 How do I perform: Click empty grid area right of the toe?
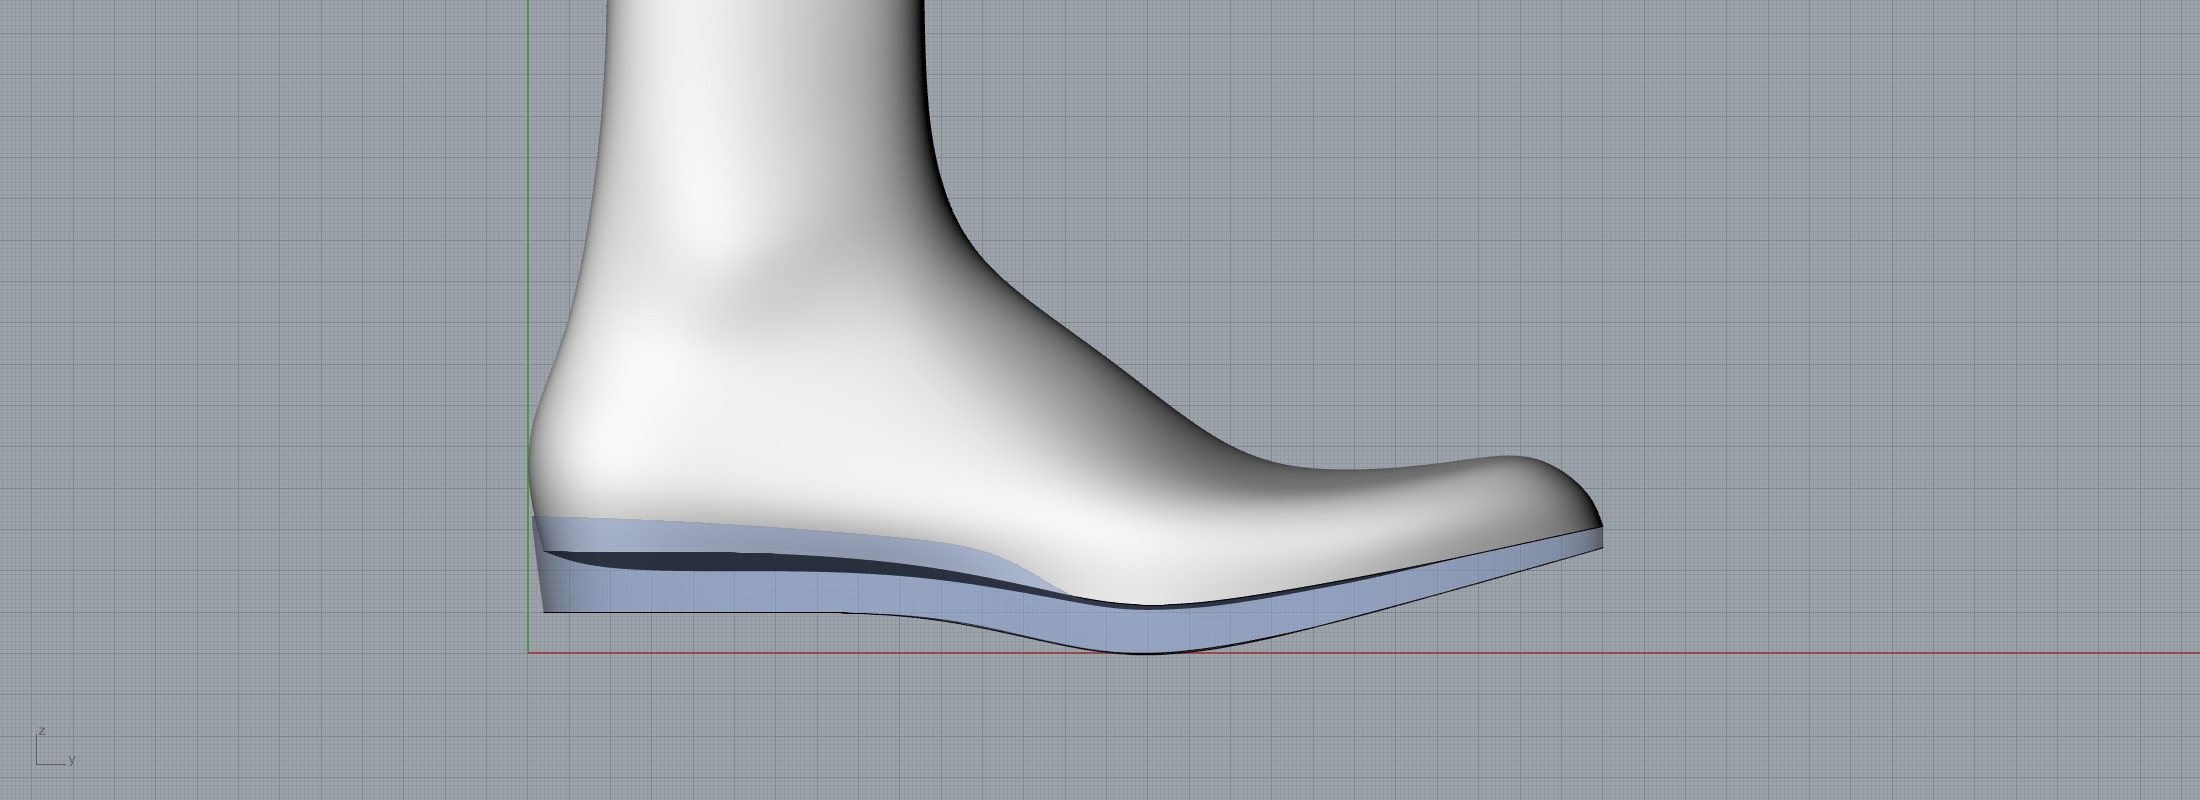[1900, 400]
